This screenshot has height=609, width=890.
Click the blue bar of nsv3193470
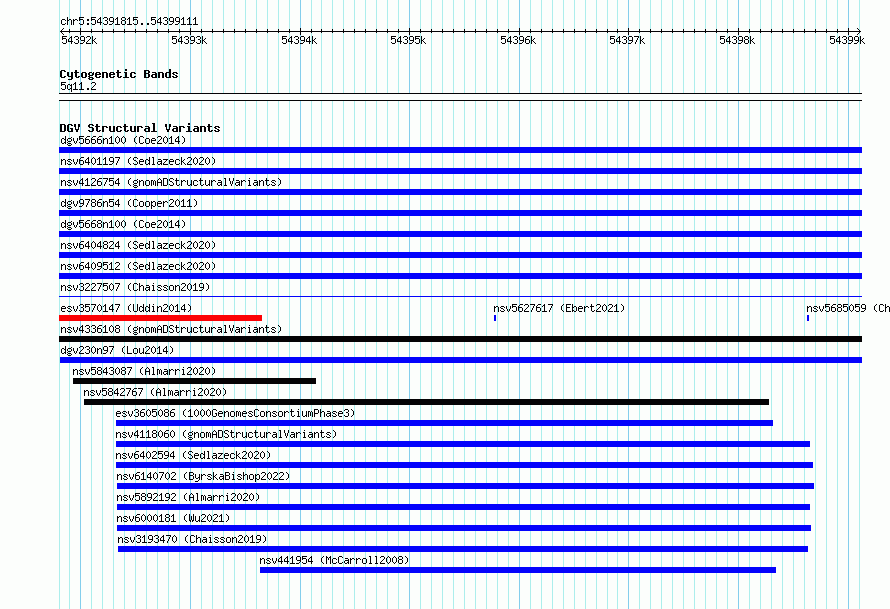(x=463, y=549)
